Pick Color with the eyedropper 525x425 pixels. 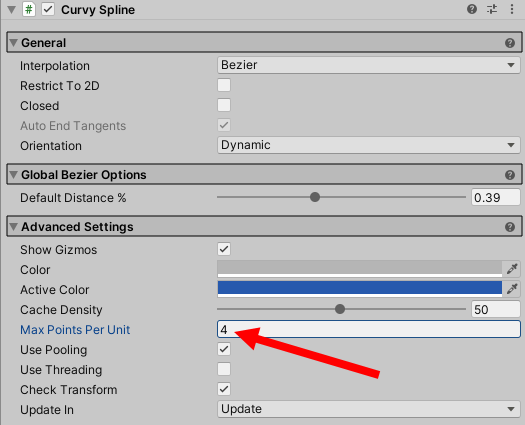[512, 269]
